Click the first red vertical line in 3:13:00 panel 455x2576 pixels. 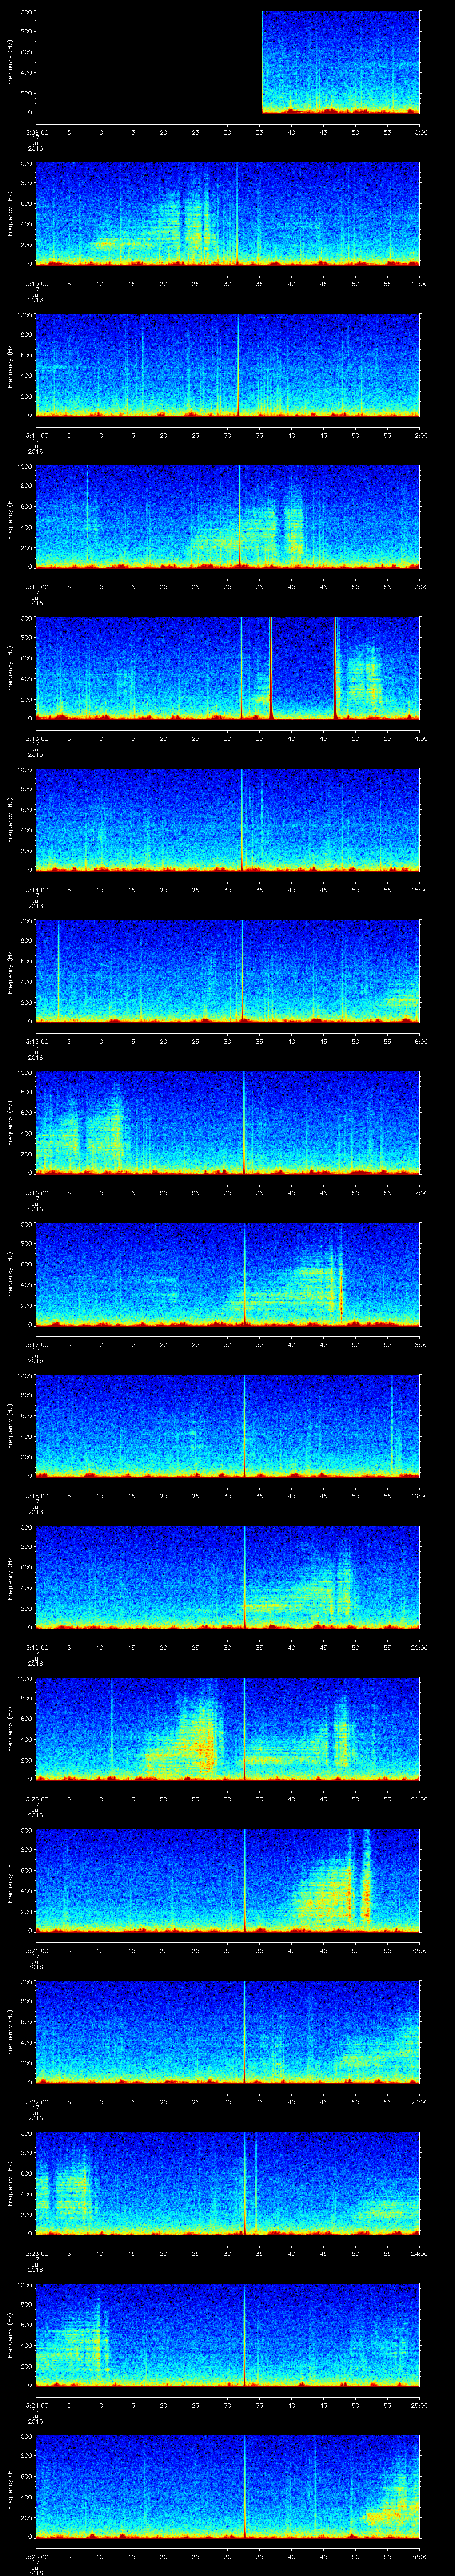271,668
